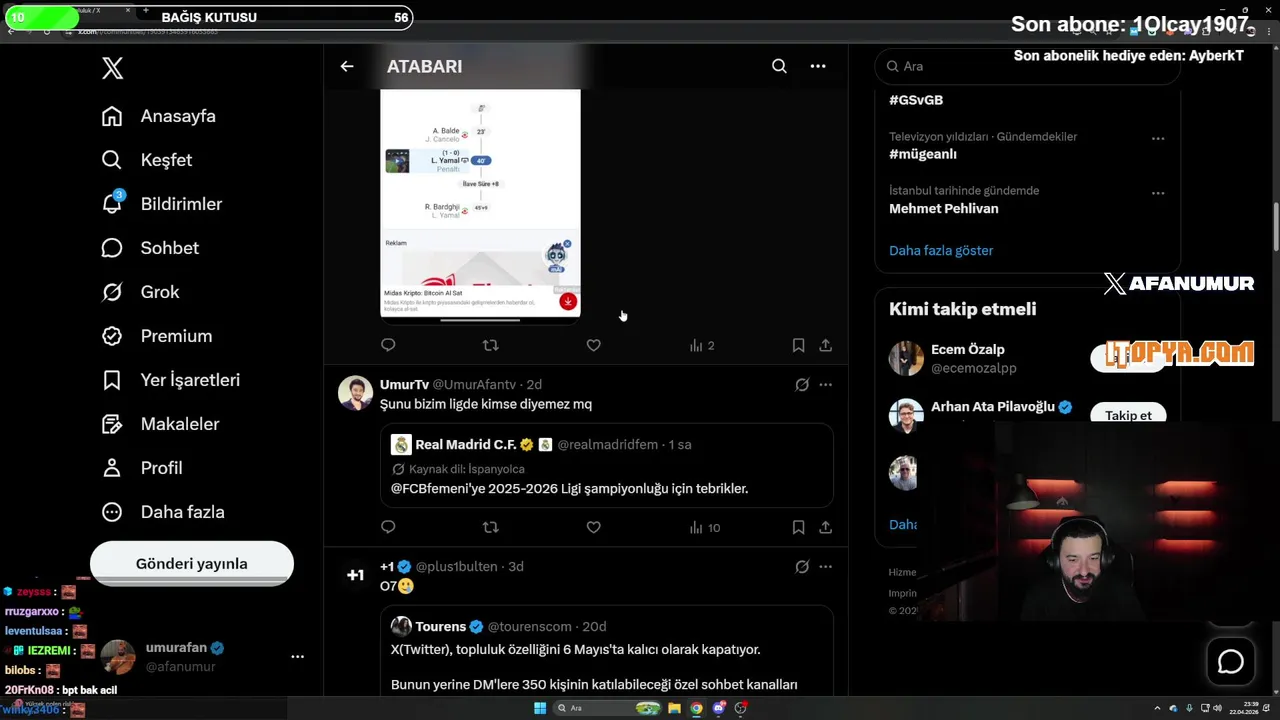1280x720 pixels.
Task: Open Makaleler articles
Action: (160, 424)
